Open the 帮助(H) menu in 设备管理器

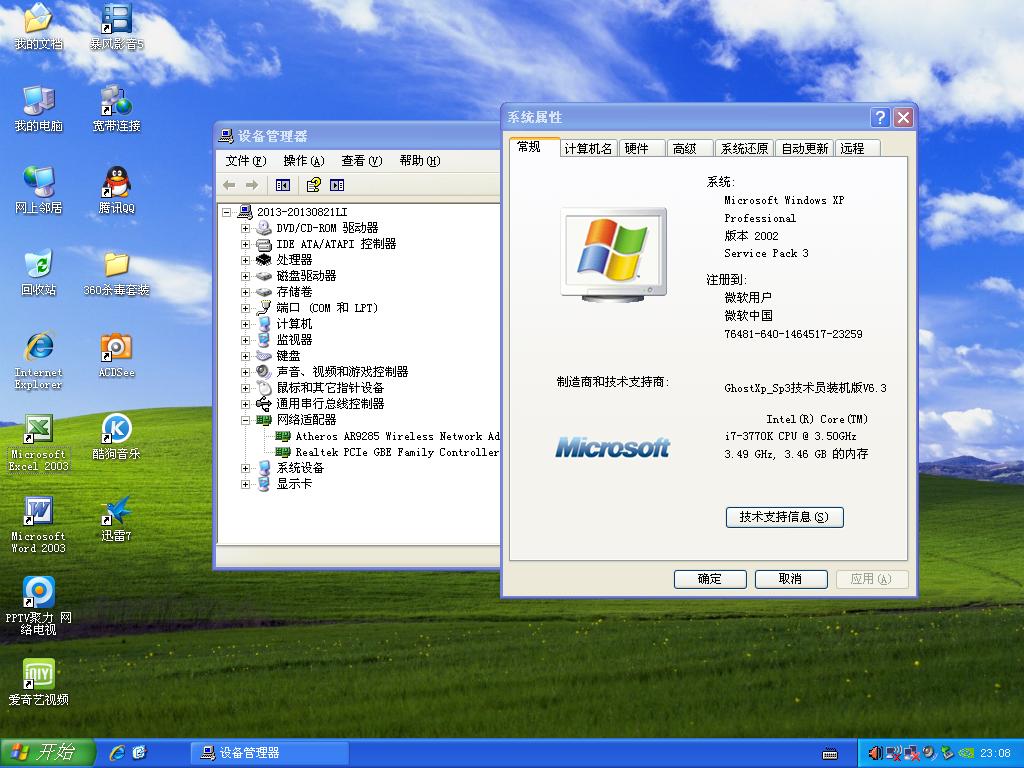point(420,161)
